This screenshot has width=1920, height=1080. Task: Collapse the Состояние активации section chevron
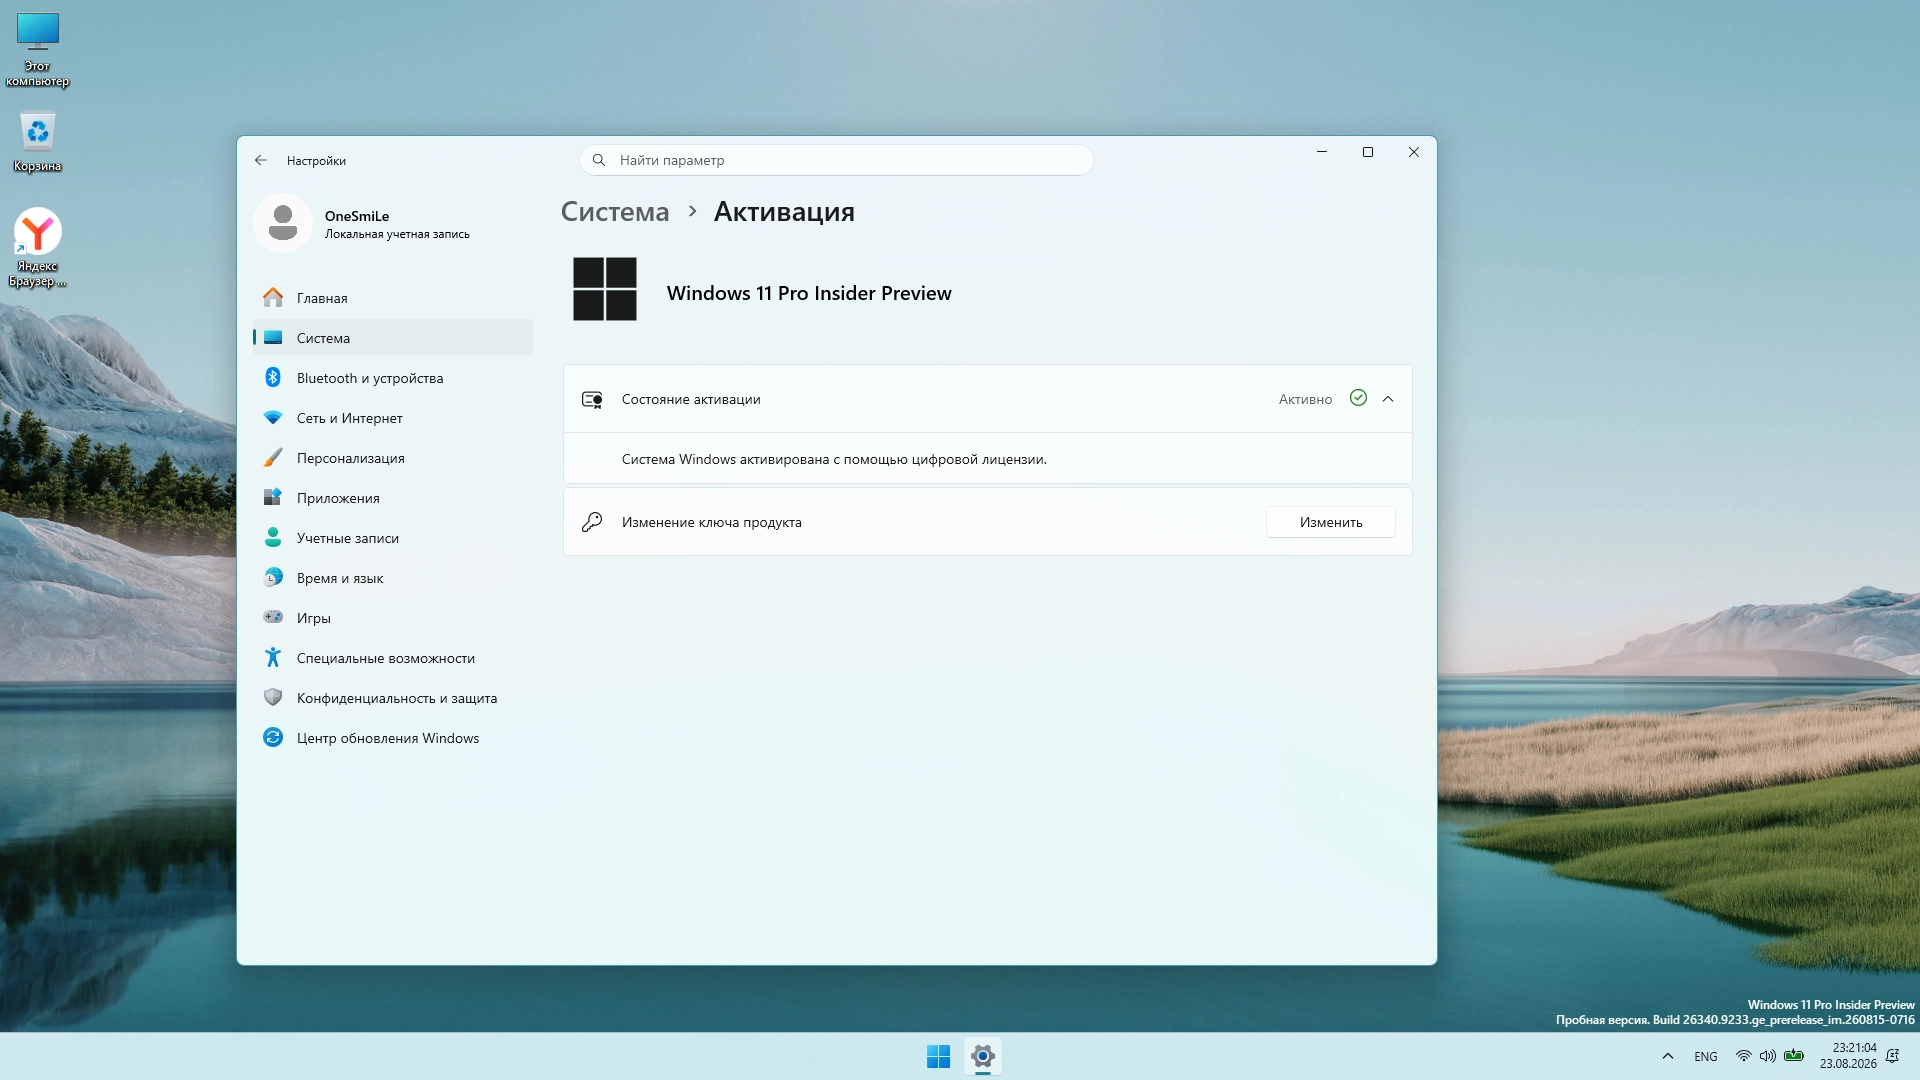(1388, 399)
